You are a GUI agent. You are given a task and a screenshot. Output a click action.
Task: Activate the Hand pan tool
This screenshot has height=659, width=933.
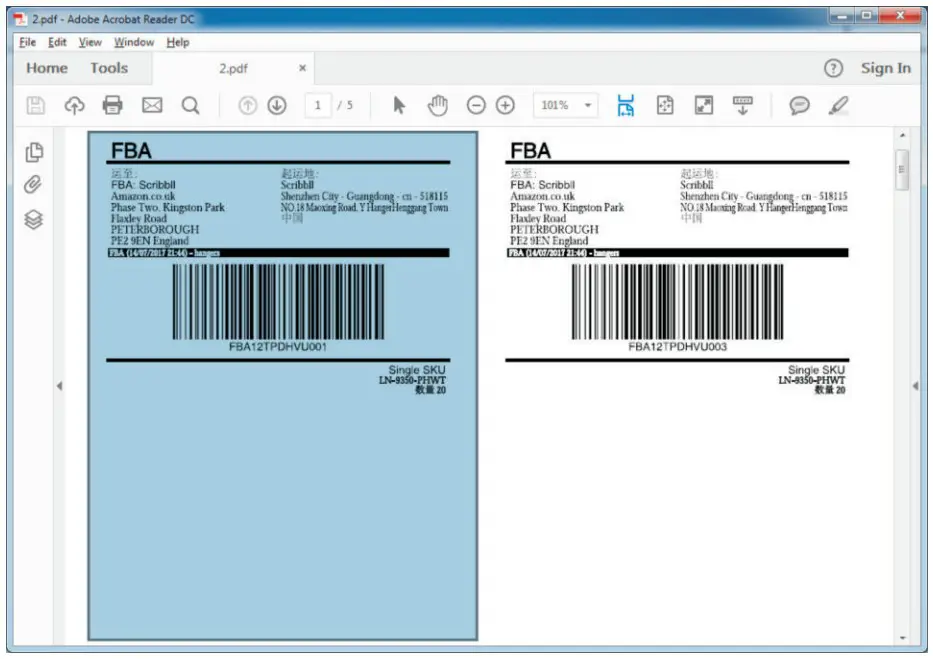click(437, 105)
